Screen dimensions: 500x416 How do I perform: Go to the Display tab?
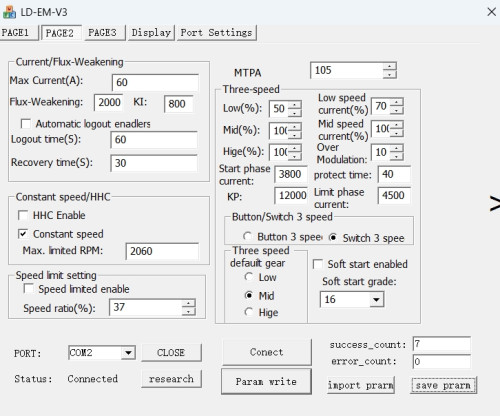click(x=151, y=33)
